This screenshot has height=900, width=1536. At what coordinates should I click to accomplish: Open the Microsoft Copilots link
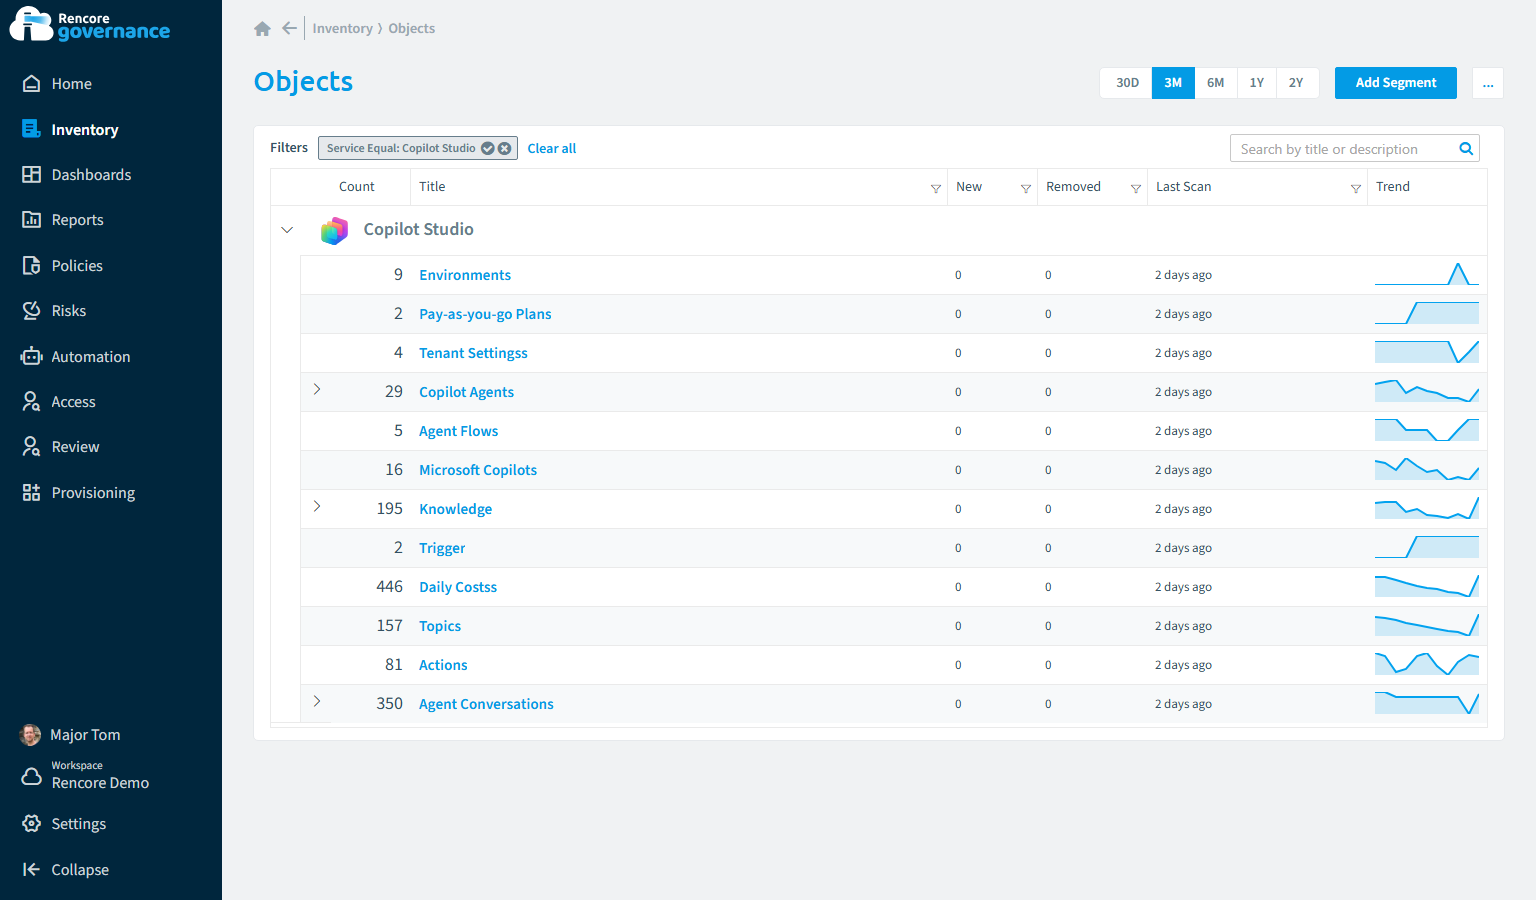(x=478, y=470)
